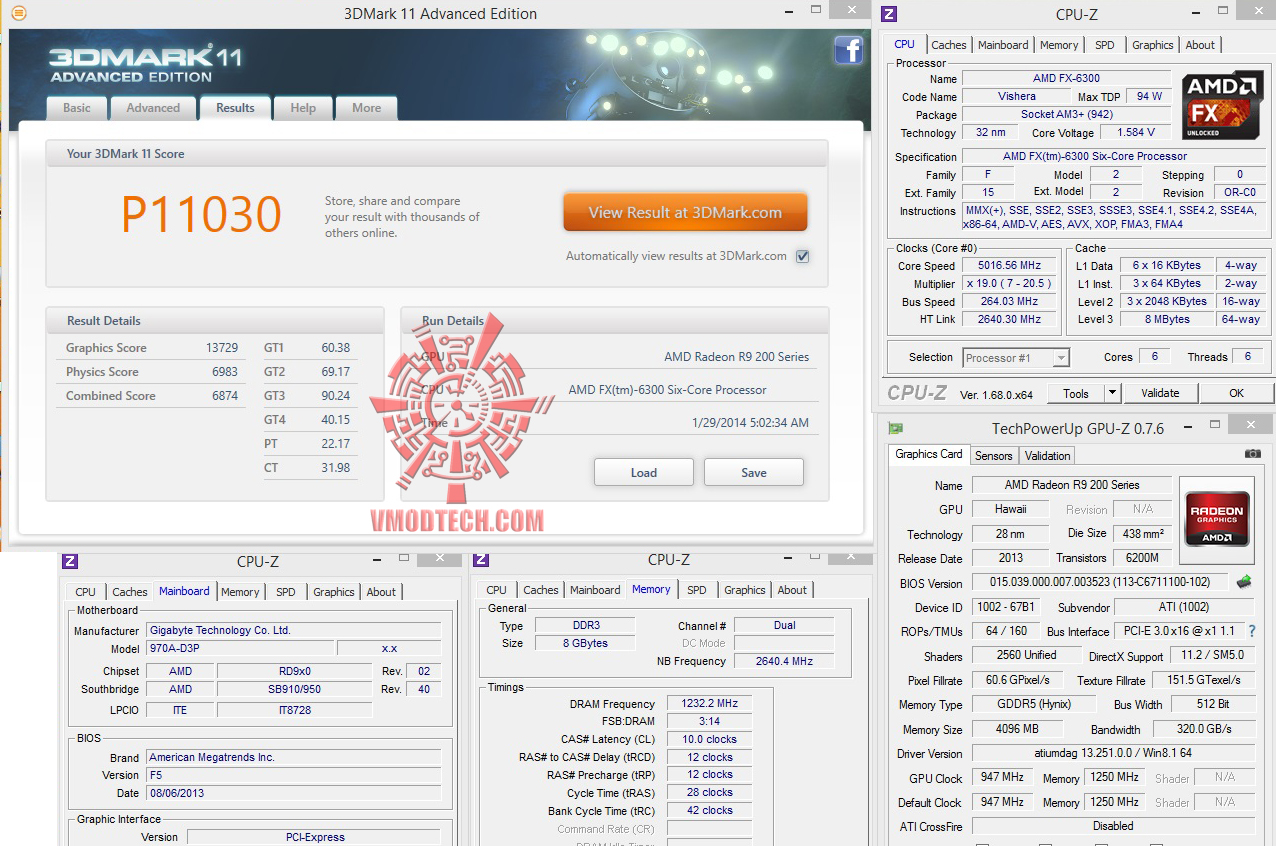Open the Help tab in 3DMark
Viewport: 1276px width, 846px height.
(x=303, y=108)
